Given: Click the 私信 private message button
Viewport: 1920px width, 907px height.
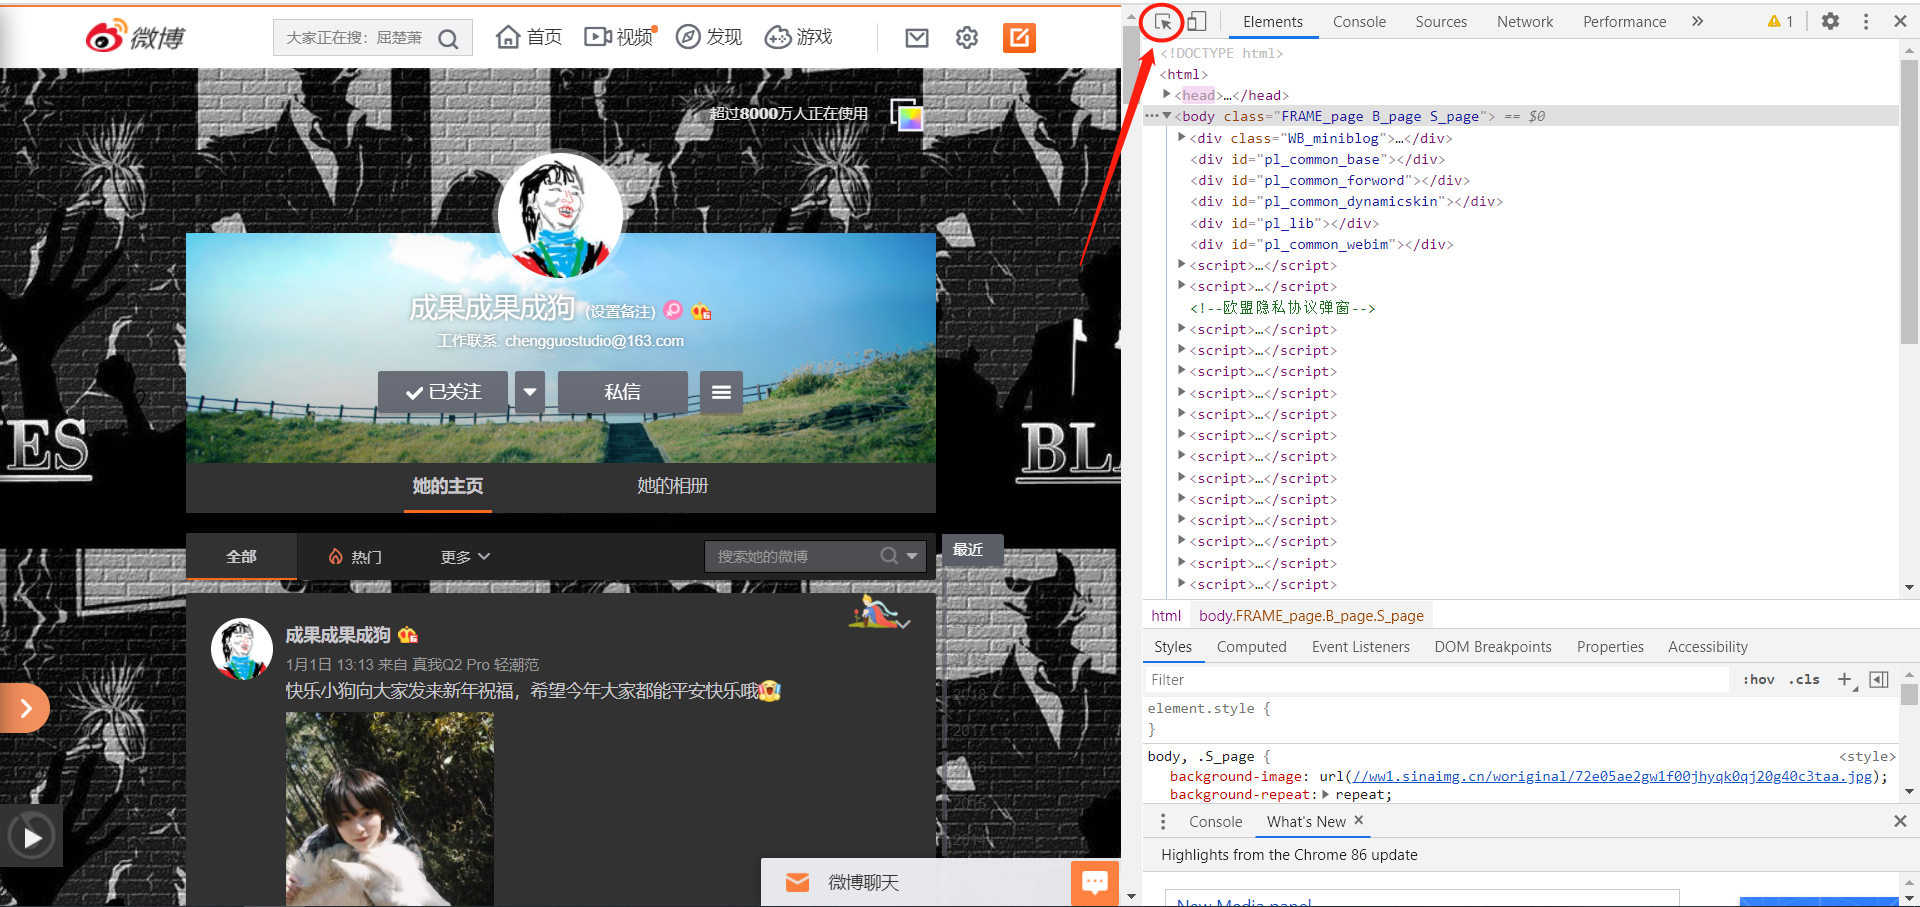Looking at the screenshot, I should [x=622, y=392].
